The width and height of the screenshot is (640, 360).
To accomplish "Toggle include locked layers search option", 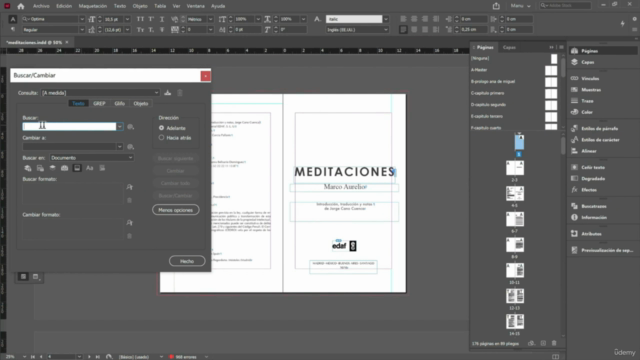I will [x=27, y=168].
